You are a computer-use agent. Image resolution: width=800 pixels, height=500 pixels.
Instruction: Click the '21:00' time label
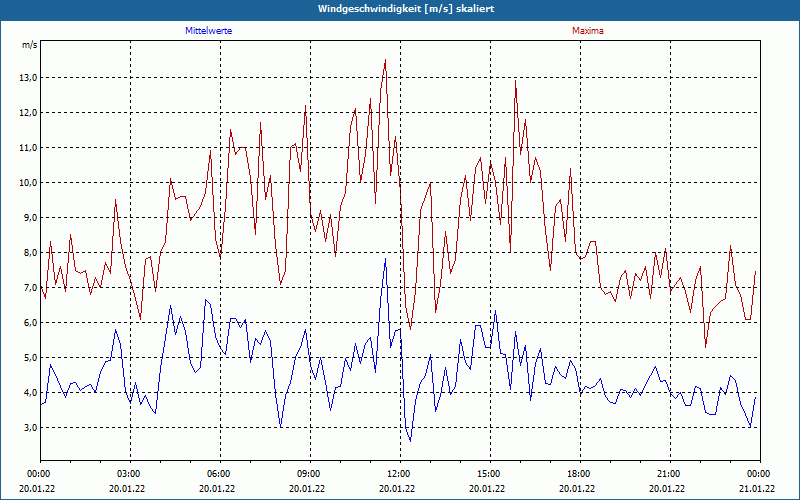tap(670, 474)
